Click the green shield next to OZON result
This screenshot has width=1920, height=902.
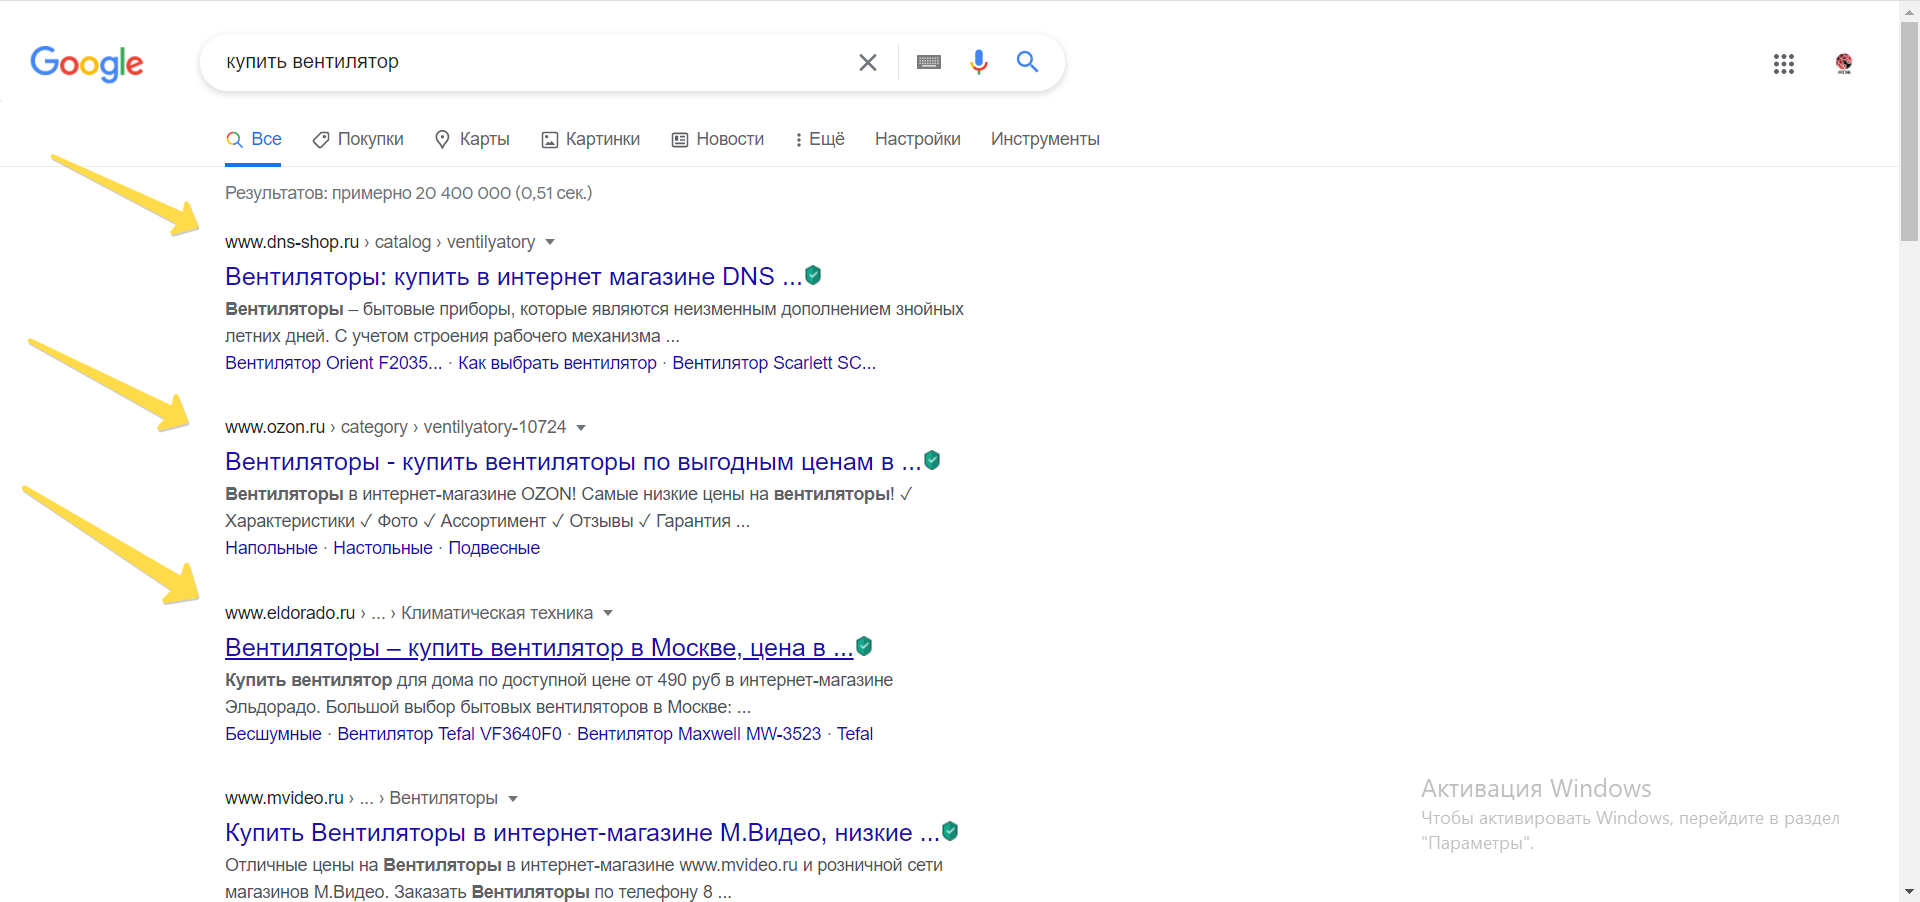(x=932, y=460)
